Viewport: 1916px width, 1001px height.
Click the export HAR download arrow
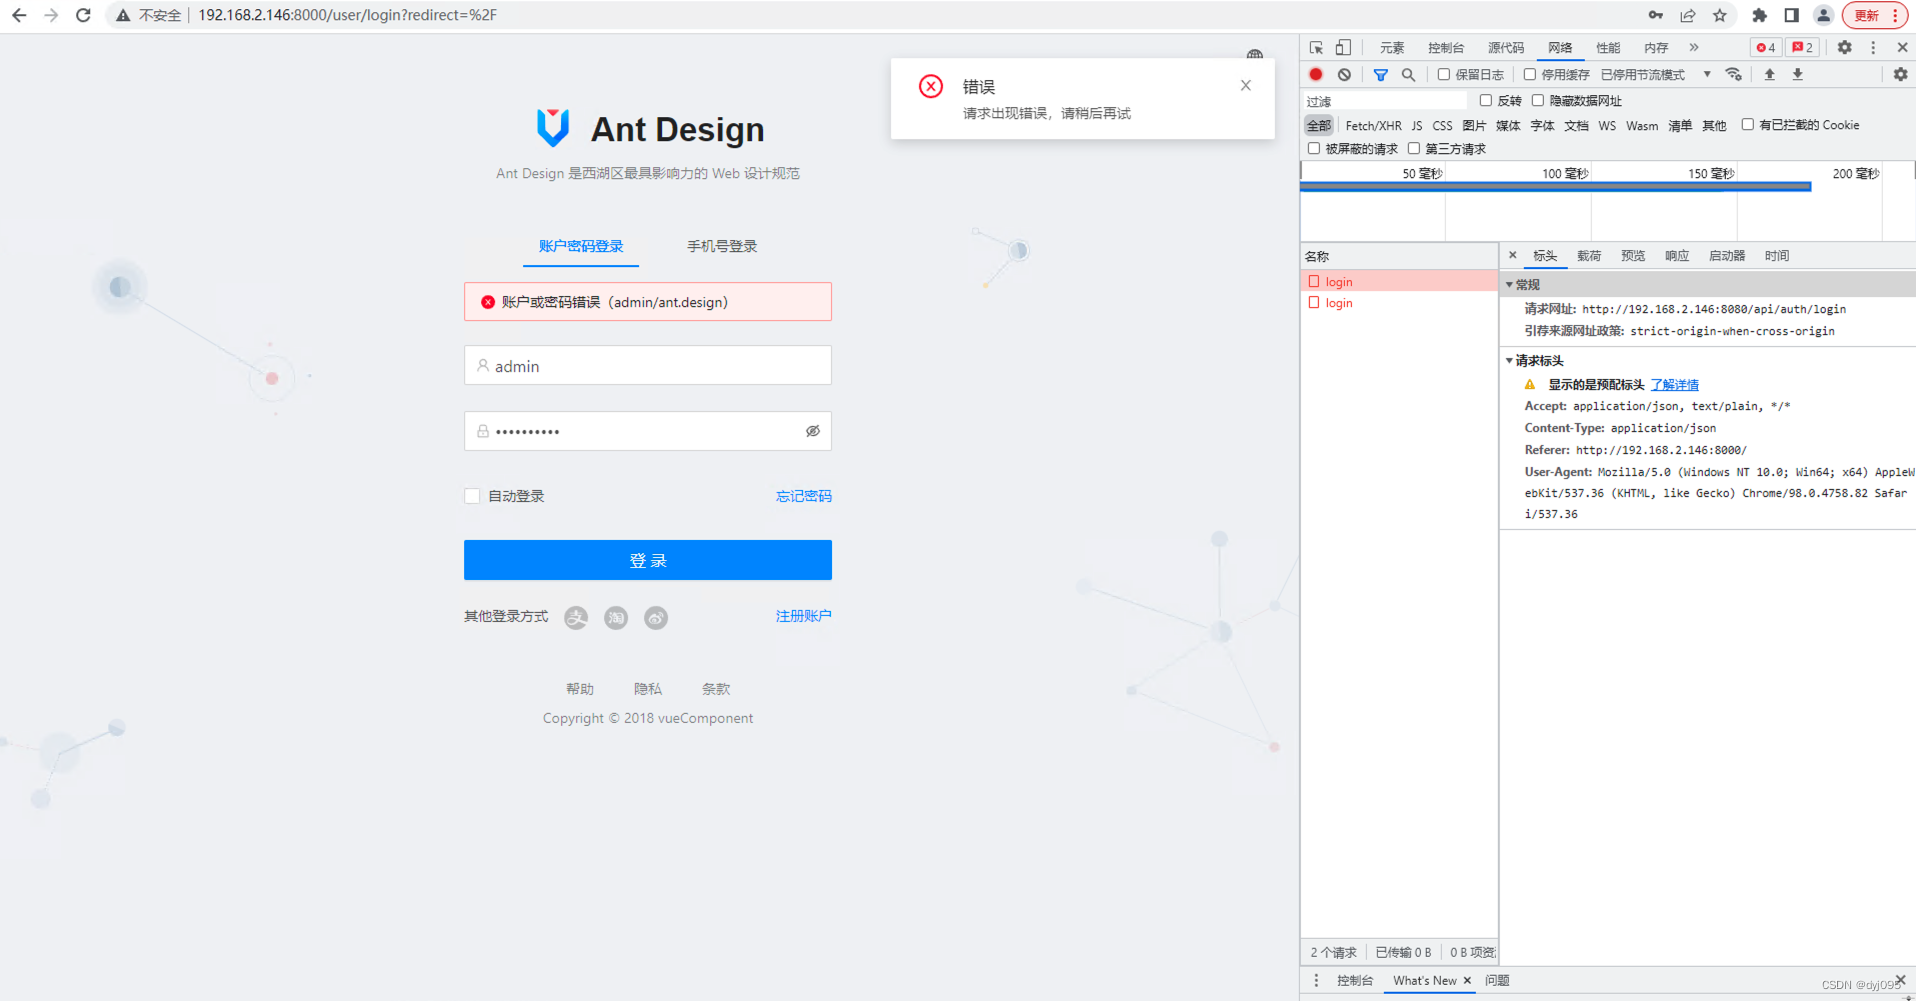pyautogui.click(x=1797, y=74)
